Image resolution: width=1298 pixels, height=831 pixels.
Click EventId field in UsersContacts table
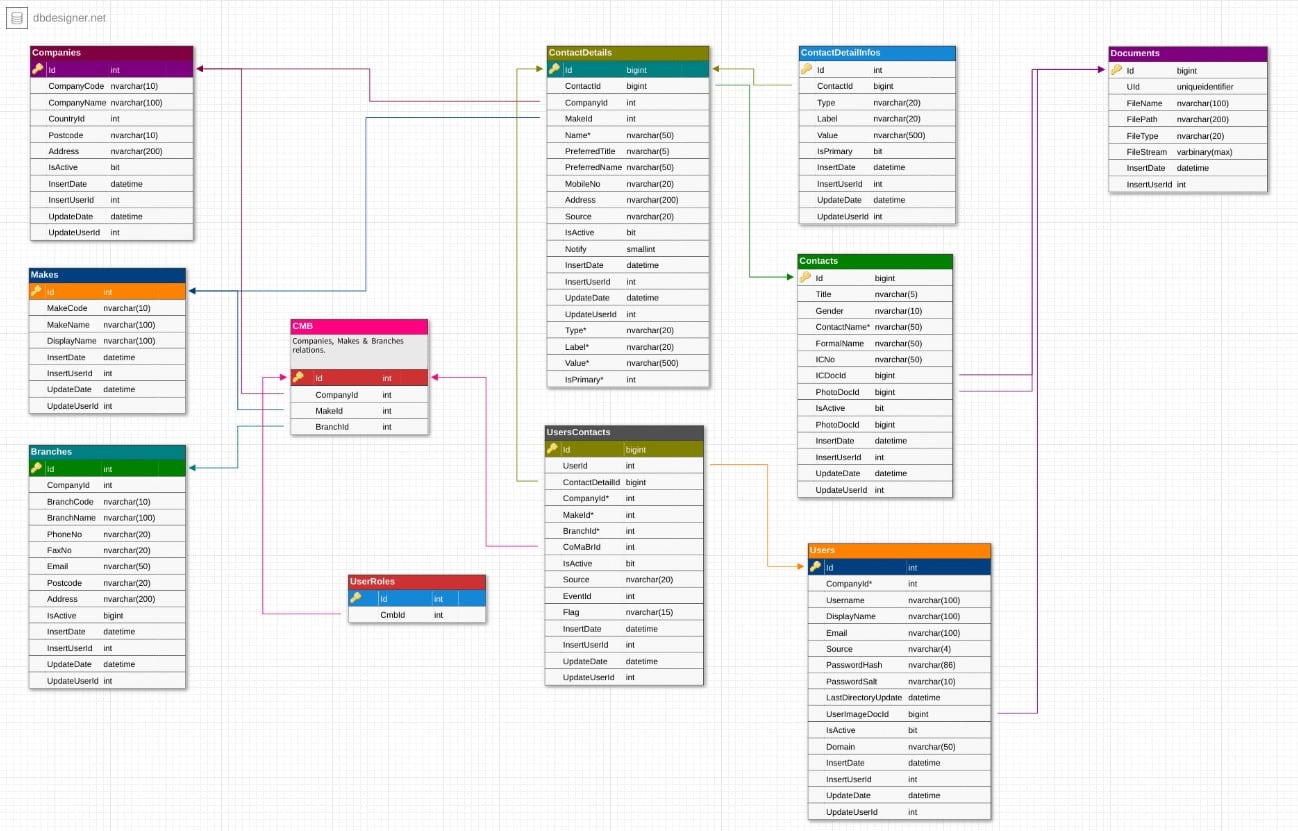click(x=624, y=596)
